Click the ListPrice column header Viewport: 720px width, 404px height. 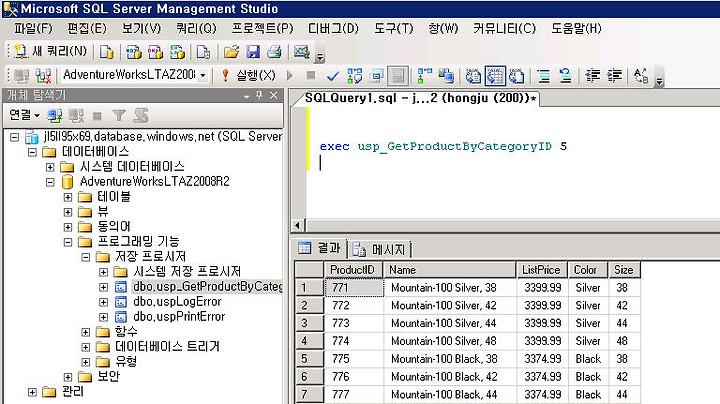541,270
